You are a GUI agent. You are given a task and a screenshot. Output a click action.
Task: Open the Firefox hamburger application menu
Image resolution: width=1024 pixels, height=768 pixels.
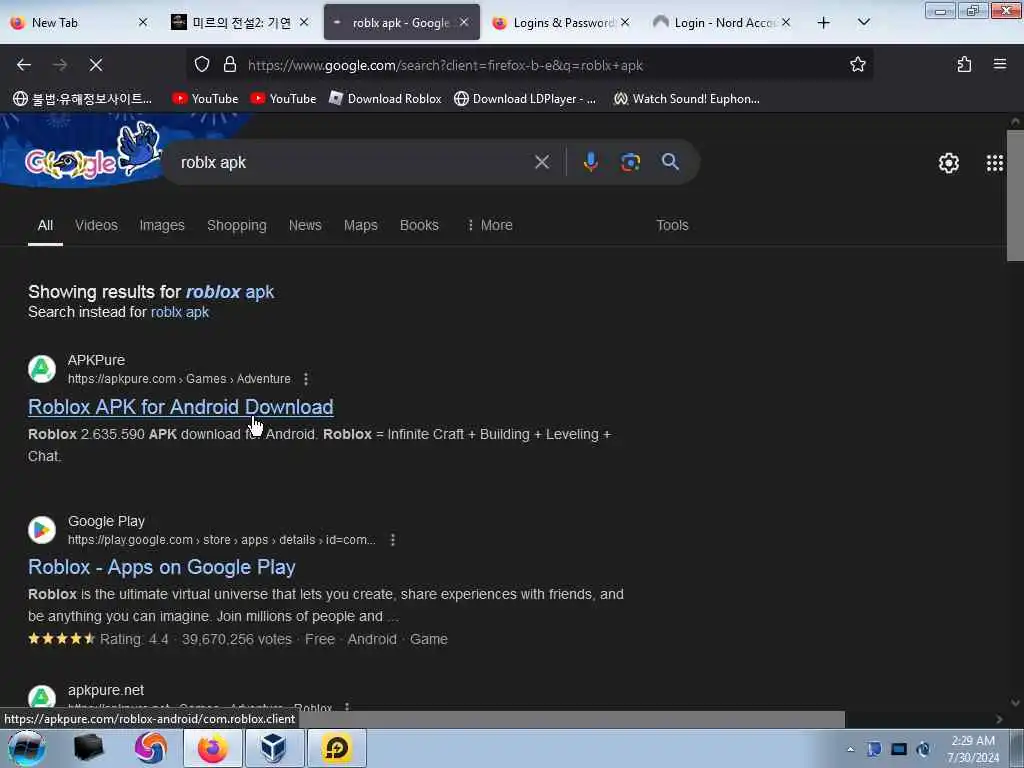[999, 65]
